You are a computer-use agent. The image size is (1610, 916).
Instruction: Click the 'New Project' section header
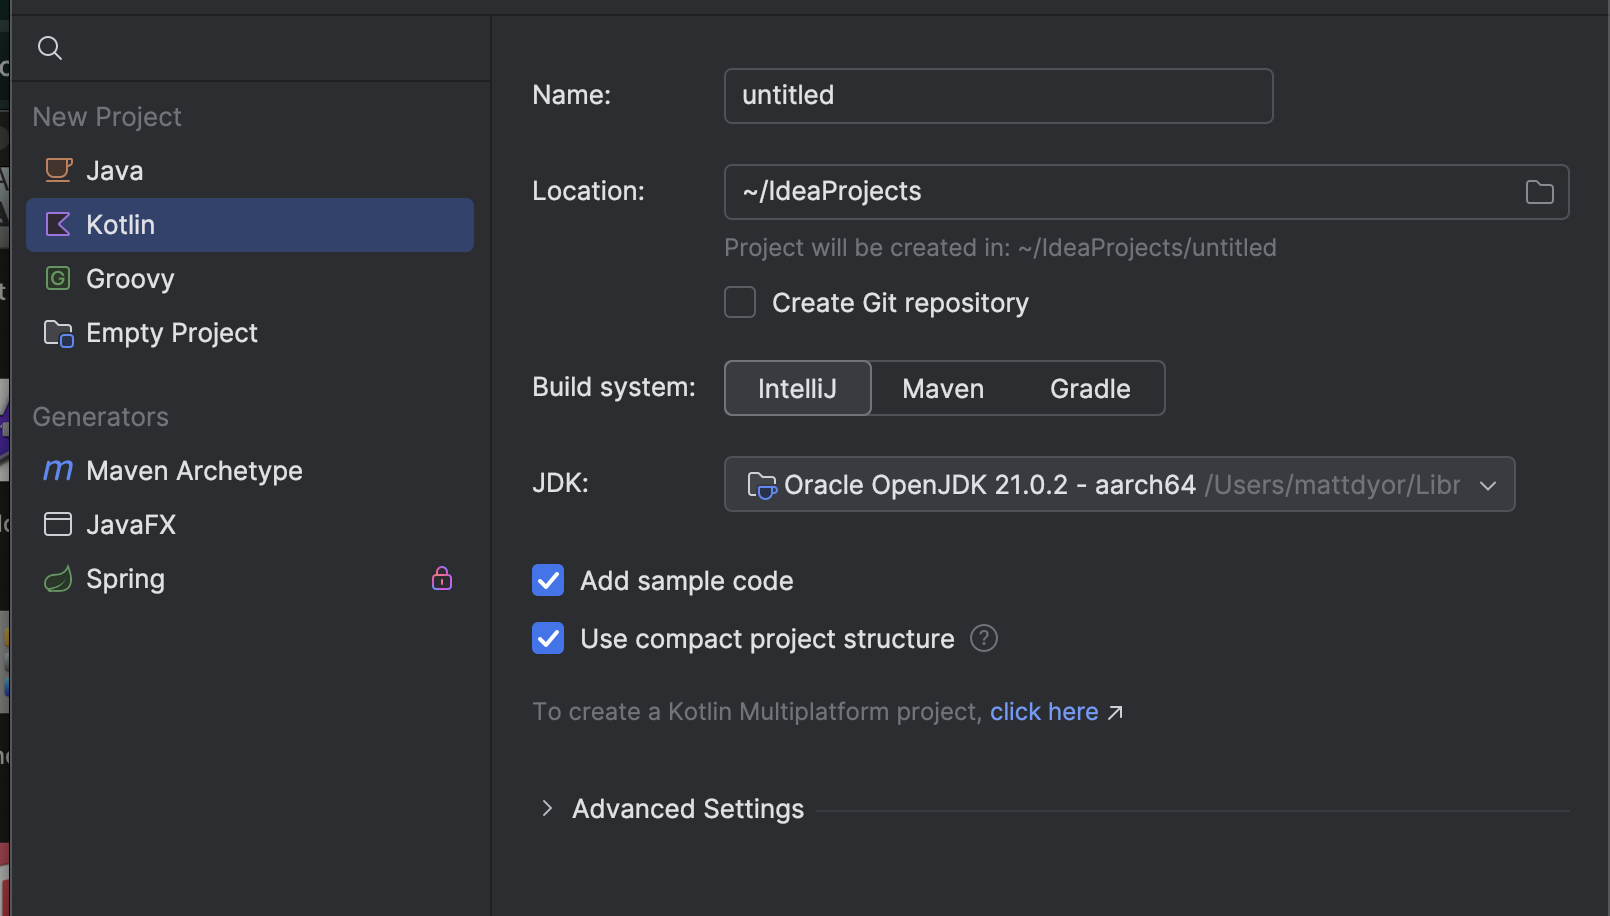[x=107, y=117]
